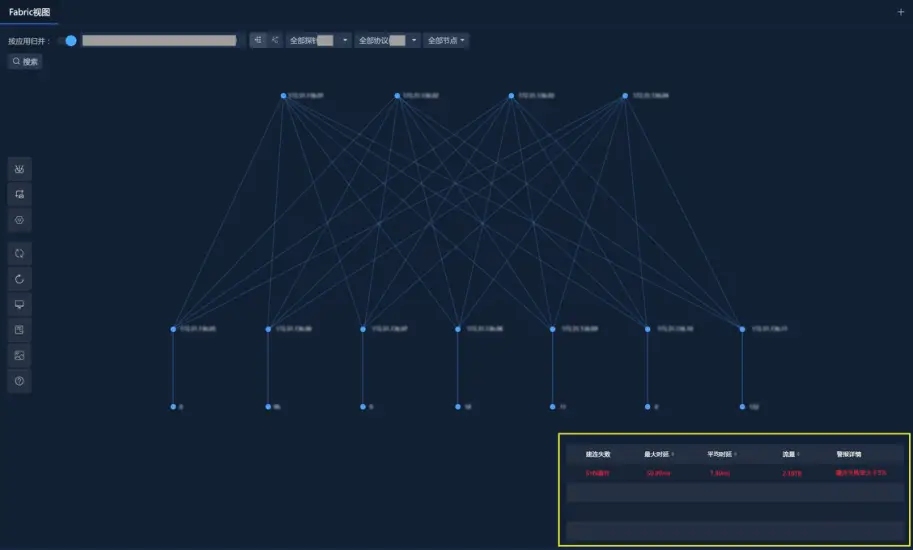Viewport: 913px width, 550px height.
Task: Click the circular refresh icon in sidebar
Action: [19, 279]
